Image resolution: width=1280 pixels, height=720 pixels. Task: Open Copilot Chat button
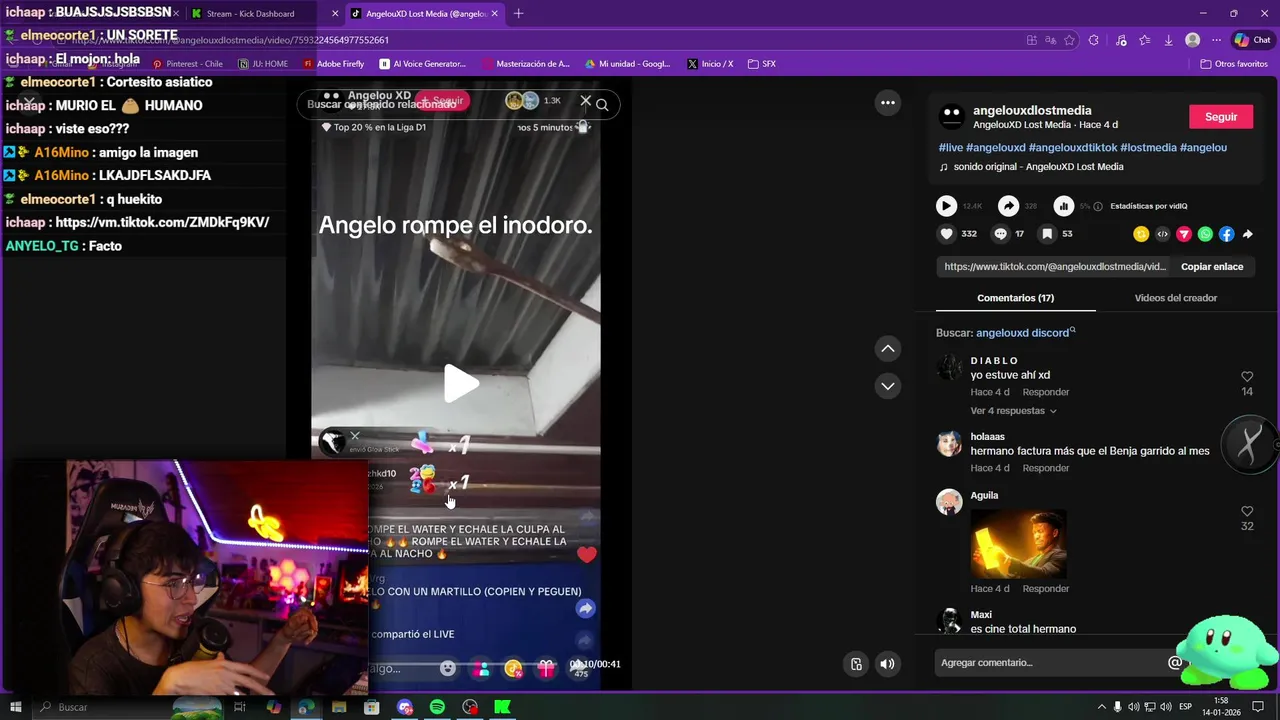[1254, 40]
